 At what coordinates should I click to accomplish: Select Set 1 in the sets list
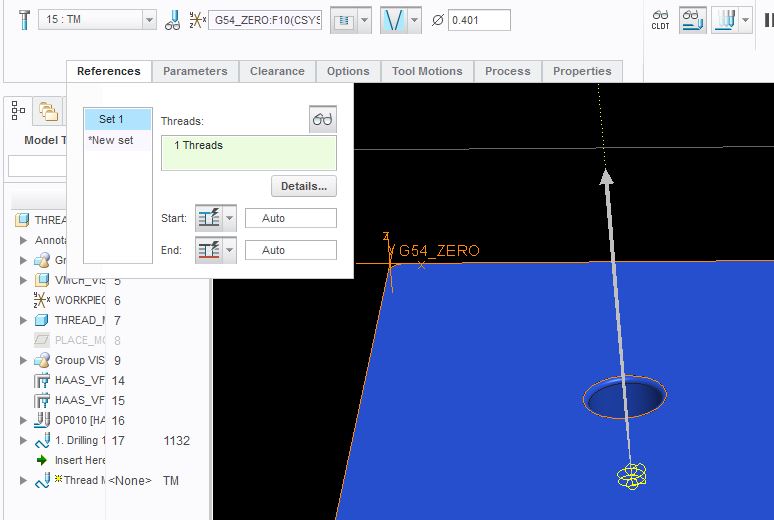pos(118,119)
